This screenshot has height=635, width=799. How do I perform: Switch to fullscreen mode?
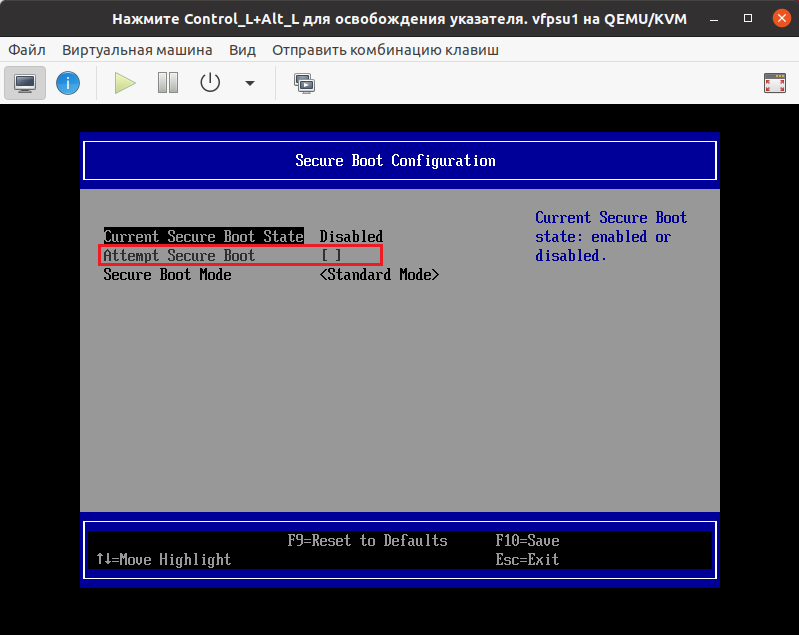(x=774, y=83)
